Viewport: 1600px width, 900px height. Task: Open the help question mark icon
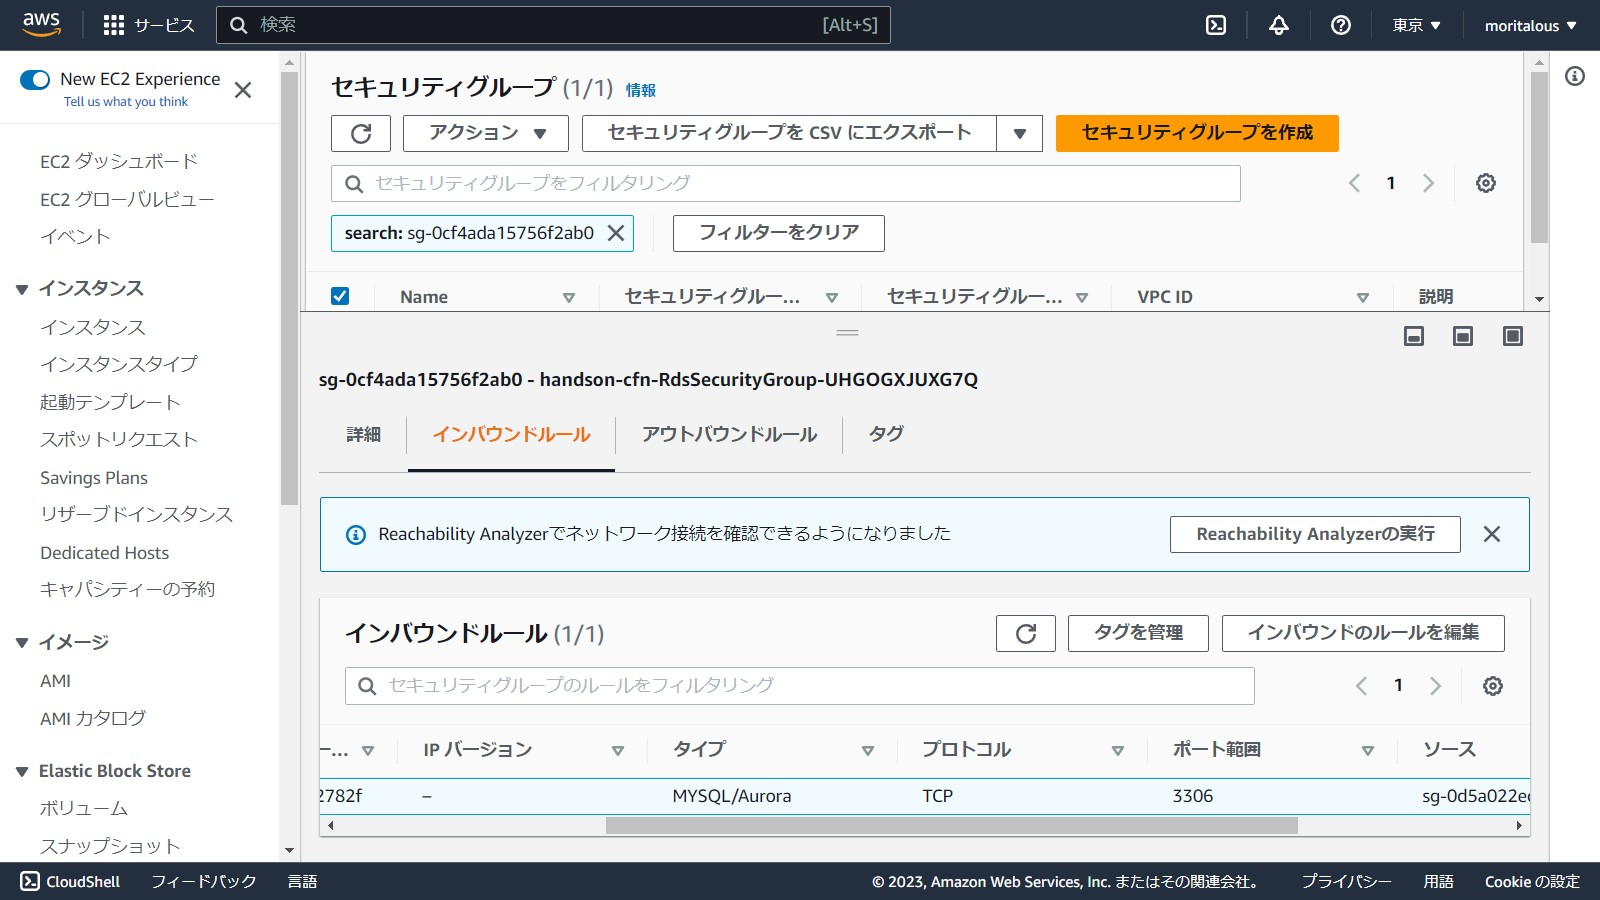coord(1340,25)
